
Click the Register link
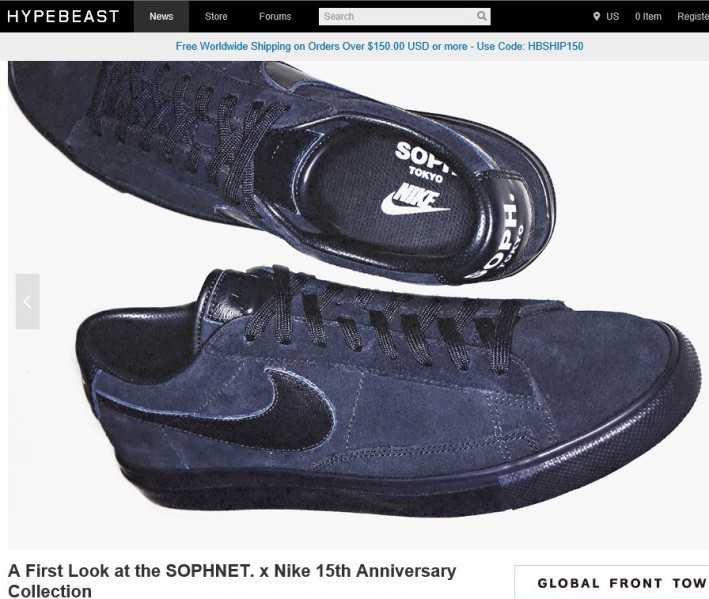pos(693,16)
